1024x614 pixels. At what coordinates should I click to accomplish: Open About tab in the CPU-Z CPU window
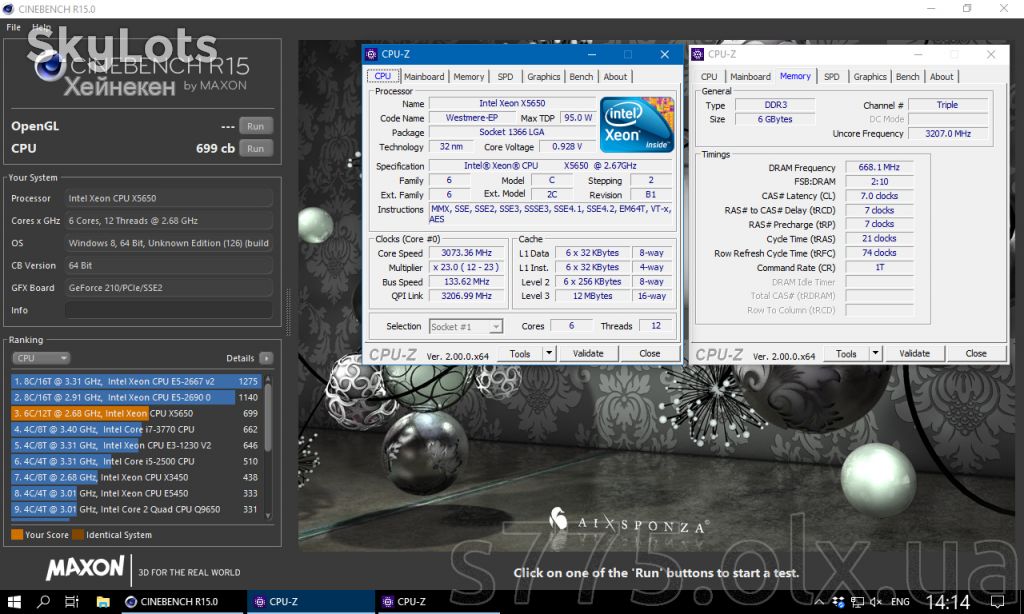pos(615,76)
